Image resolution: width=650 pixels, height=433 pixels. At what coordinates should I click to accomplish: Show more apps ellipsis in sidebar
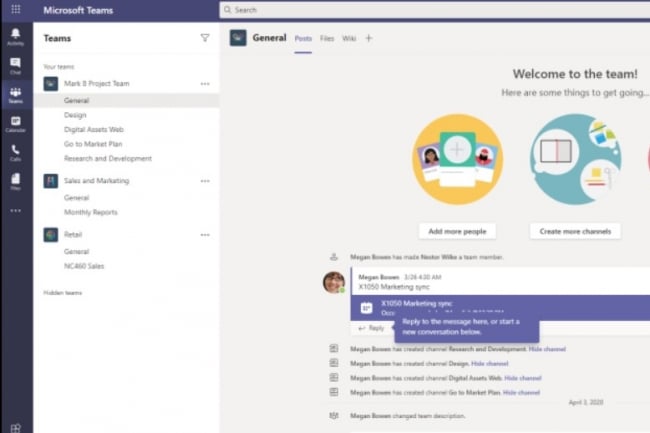click(15, 210)
